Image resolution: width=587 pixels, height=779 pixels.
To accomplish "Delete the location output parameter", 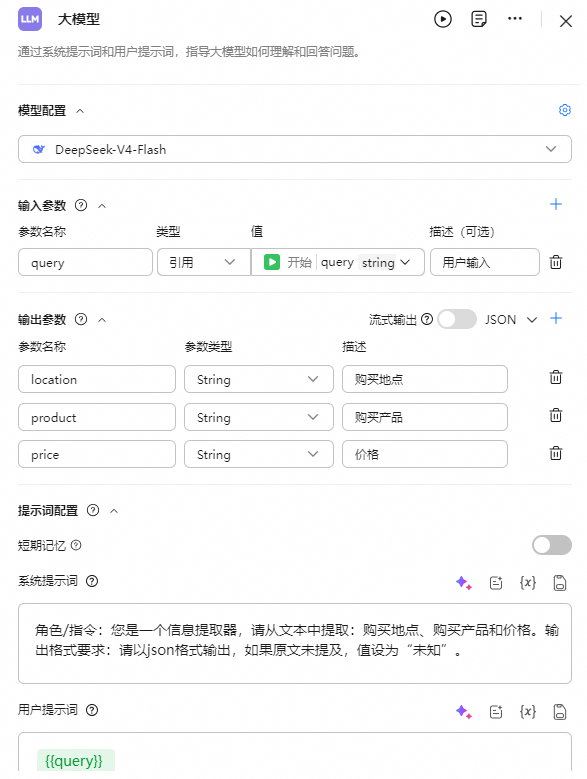I will (x=556, y=377).
